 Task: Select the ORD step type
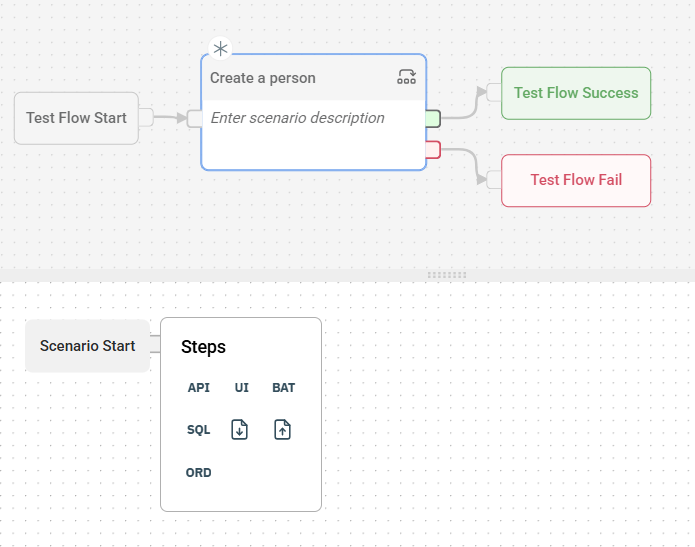tap(199, 472)
